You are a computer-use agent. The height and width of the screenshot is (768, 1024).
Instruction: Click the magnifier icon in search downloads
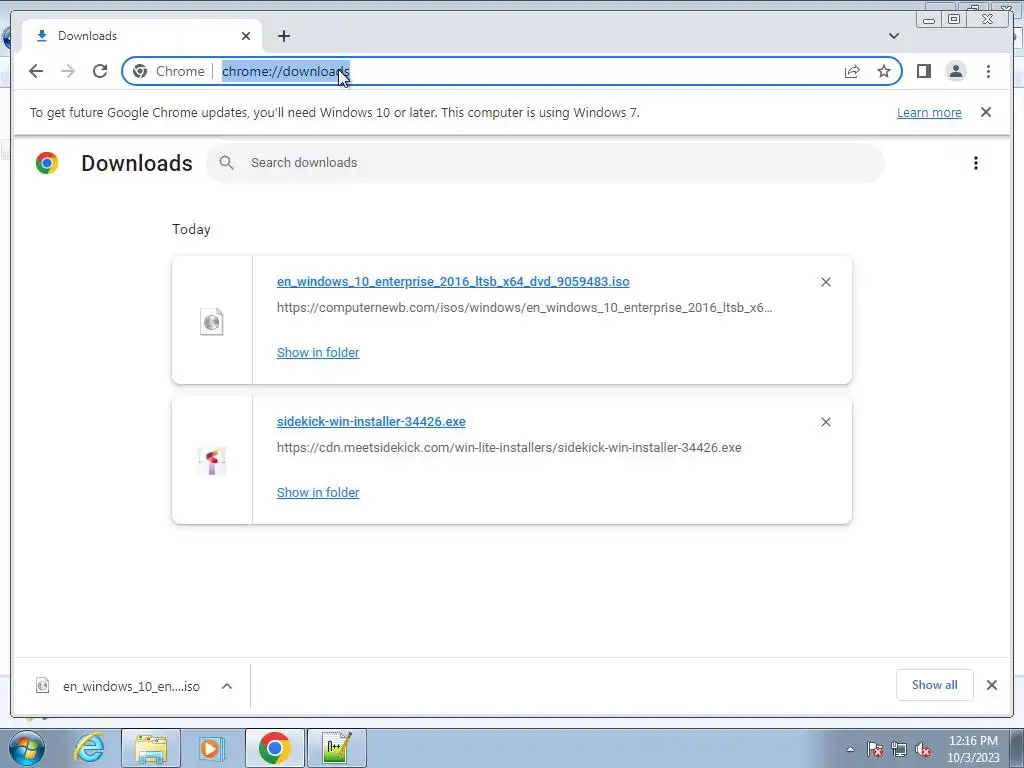[226, 163]
